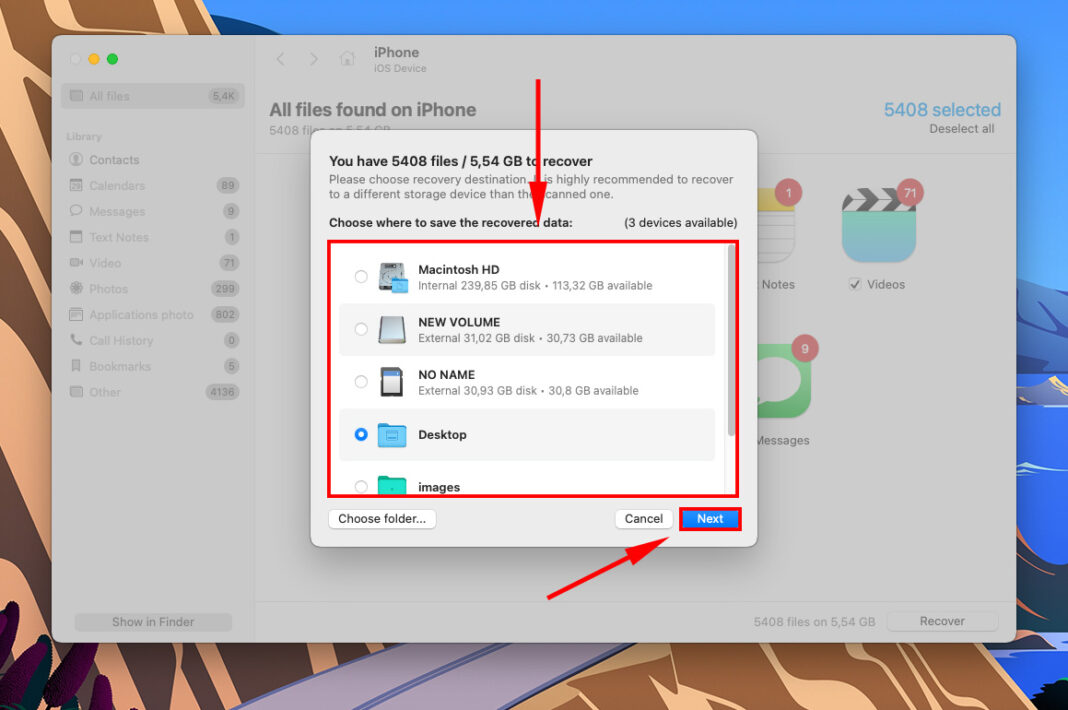The height and width of the screenshot is (710, 1068).
Task: Cancel the recovery destination dialog
Action: 643,519
